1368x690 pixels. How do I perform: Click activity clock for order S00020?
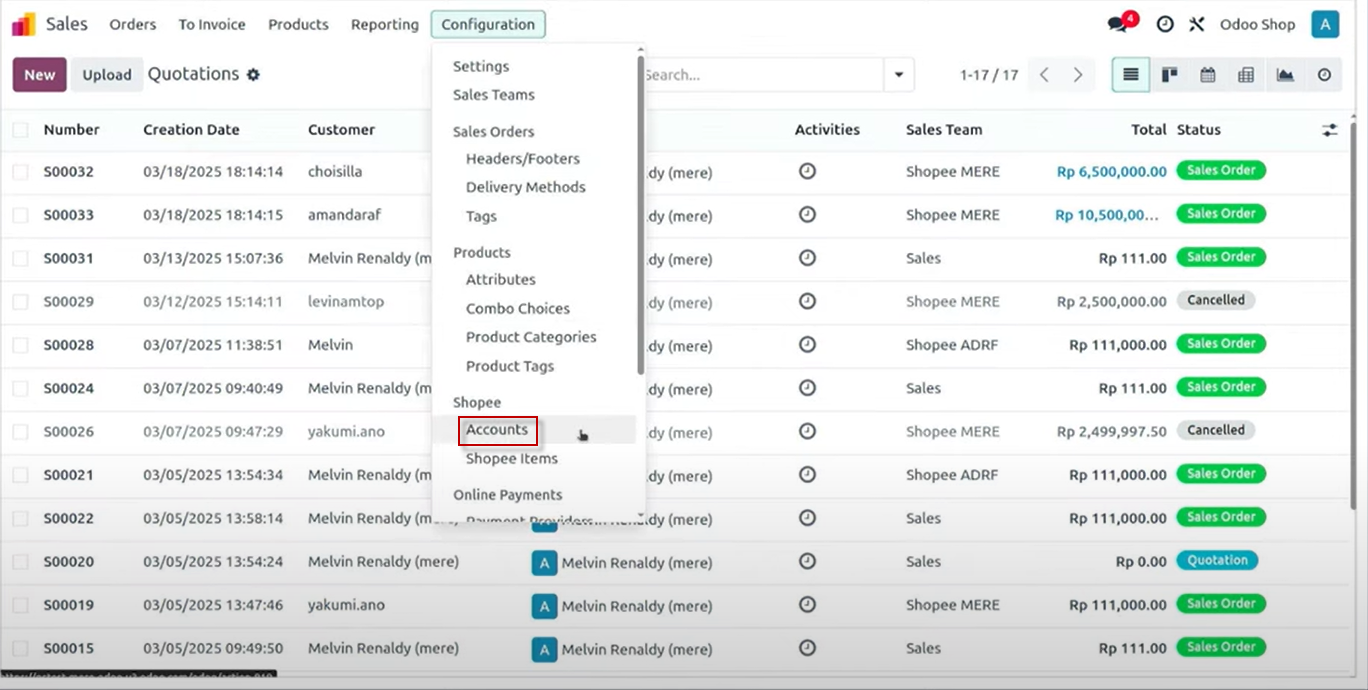pyautogui.click(x=807, y=561)
